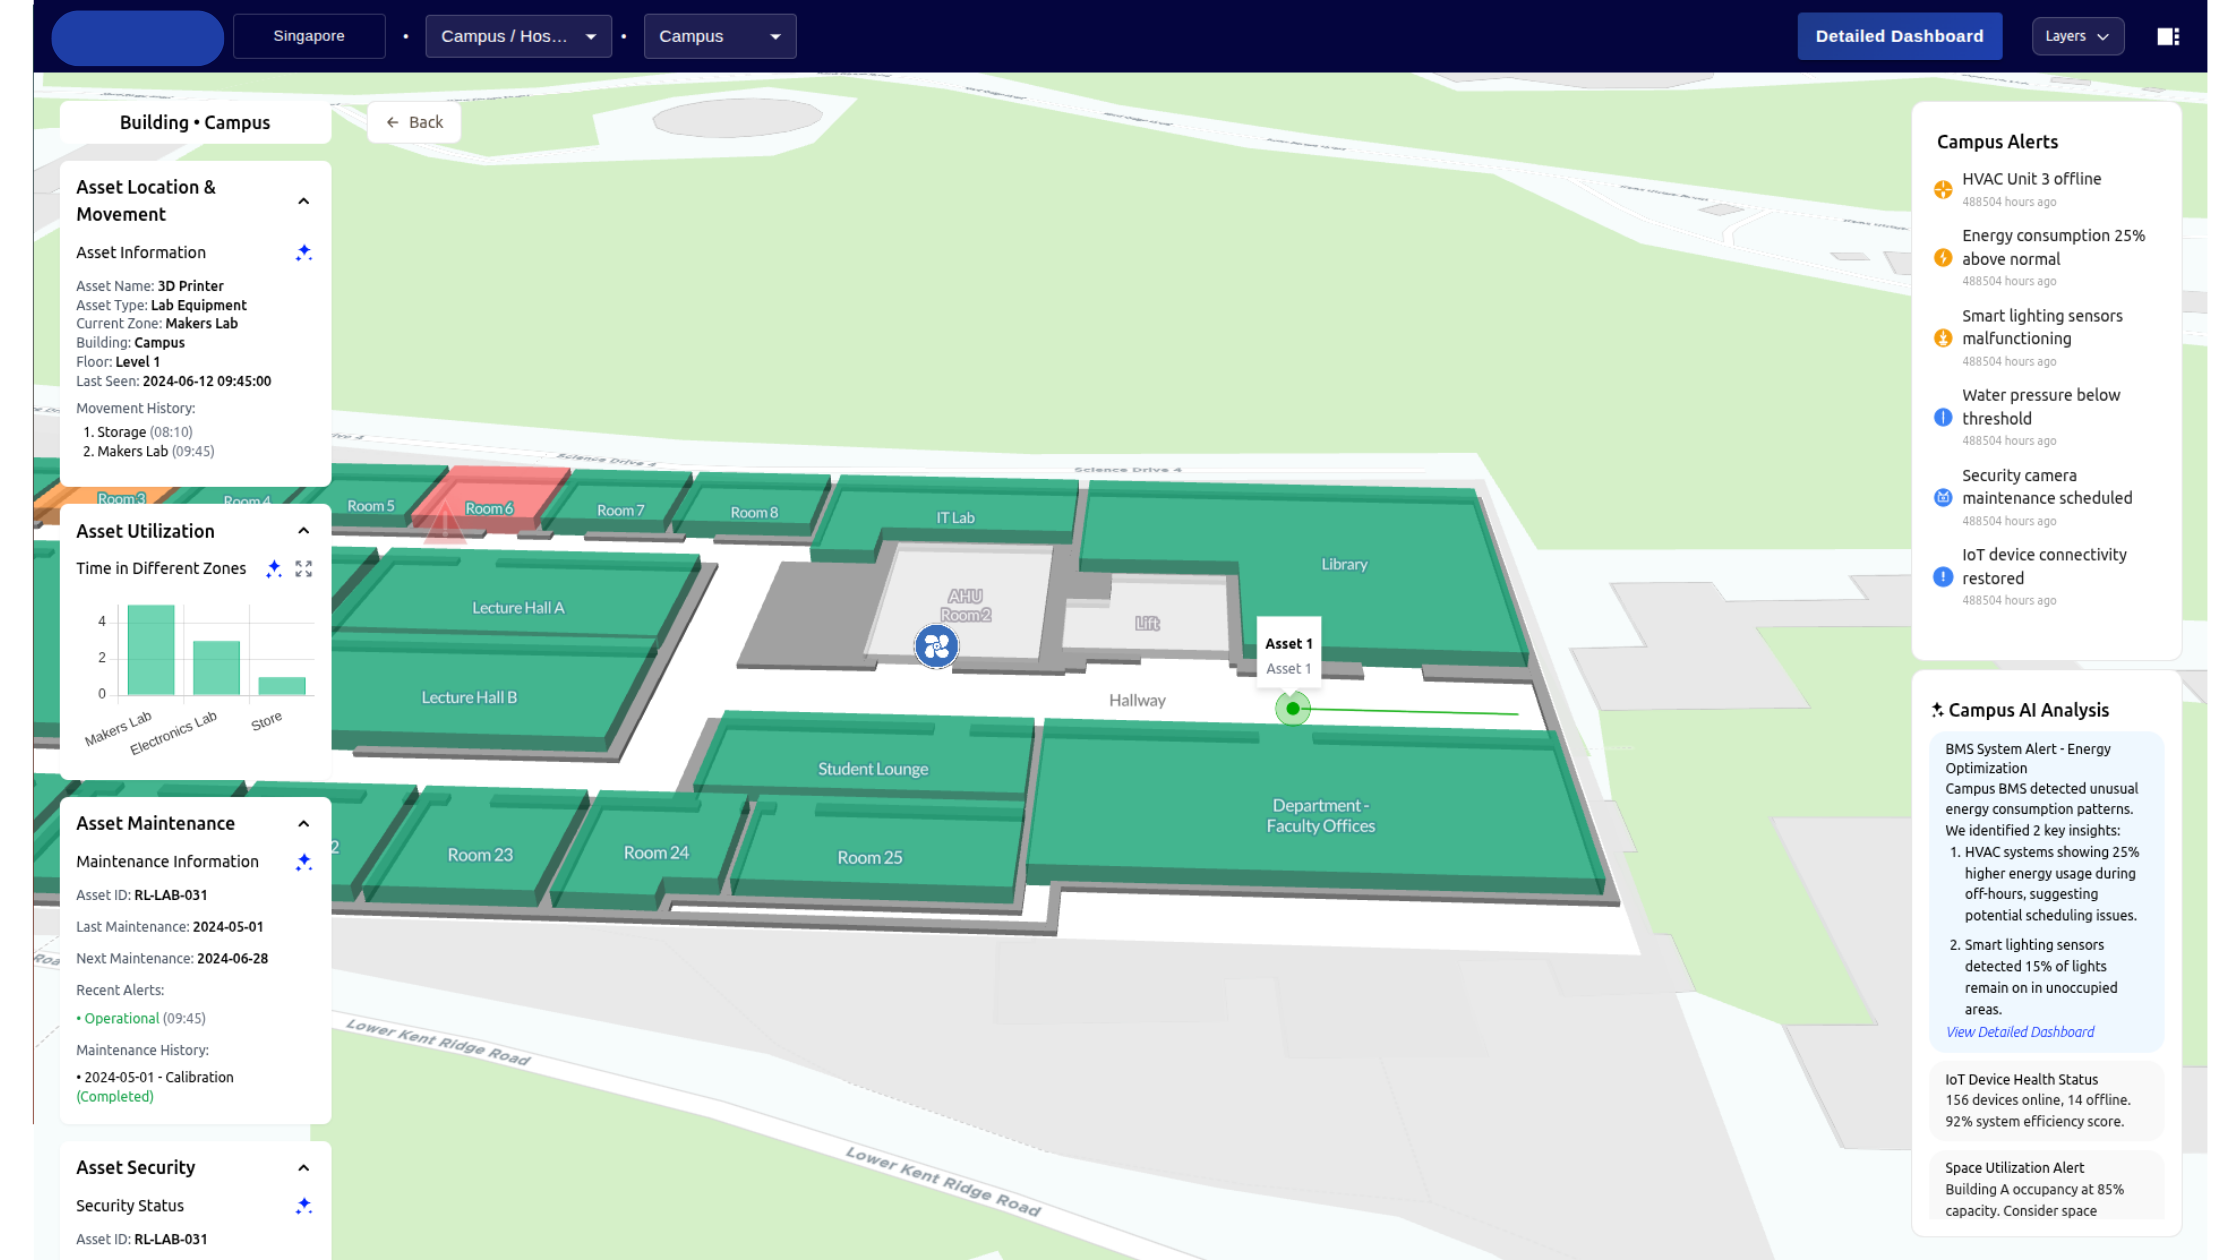This screenshot has width=2240, height=1260.
Task: Select Room 24 on the map
Action: [656, 853]
